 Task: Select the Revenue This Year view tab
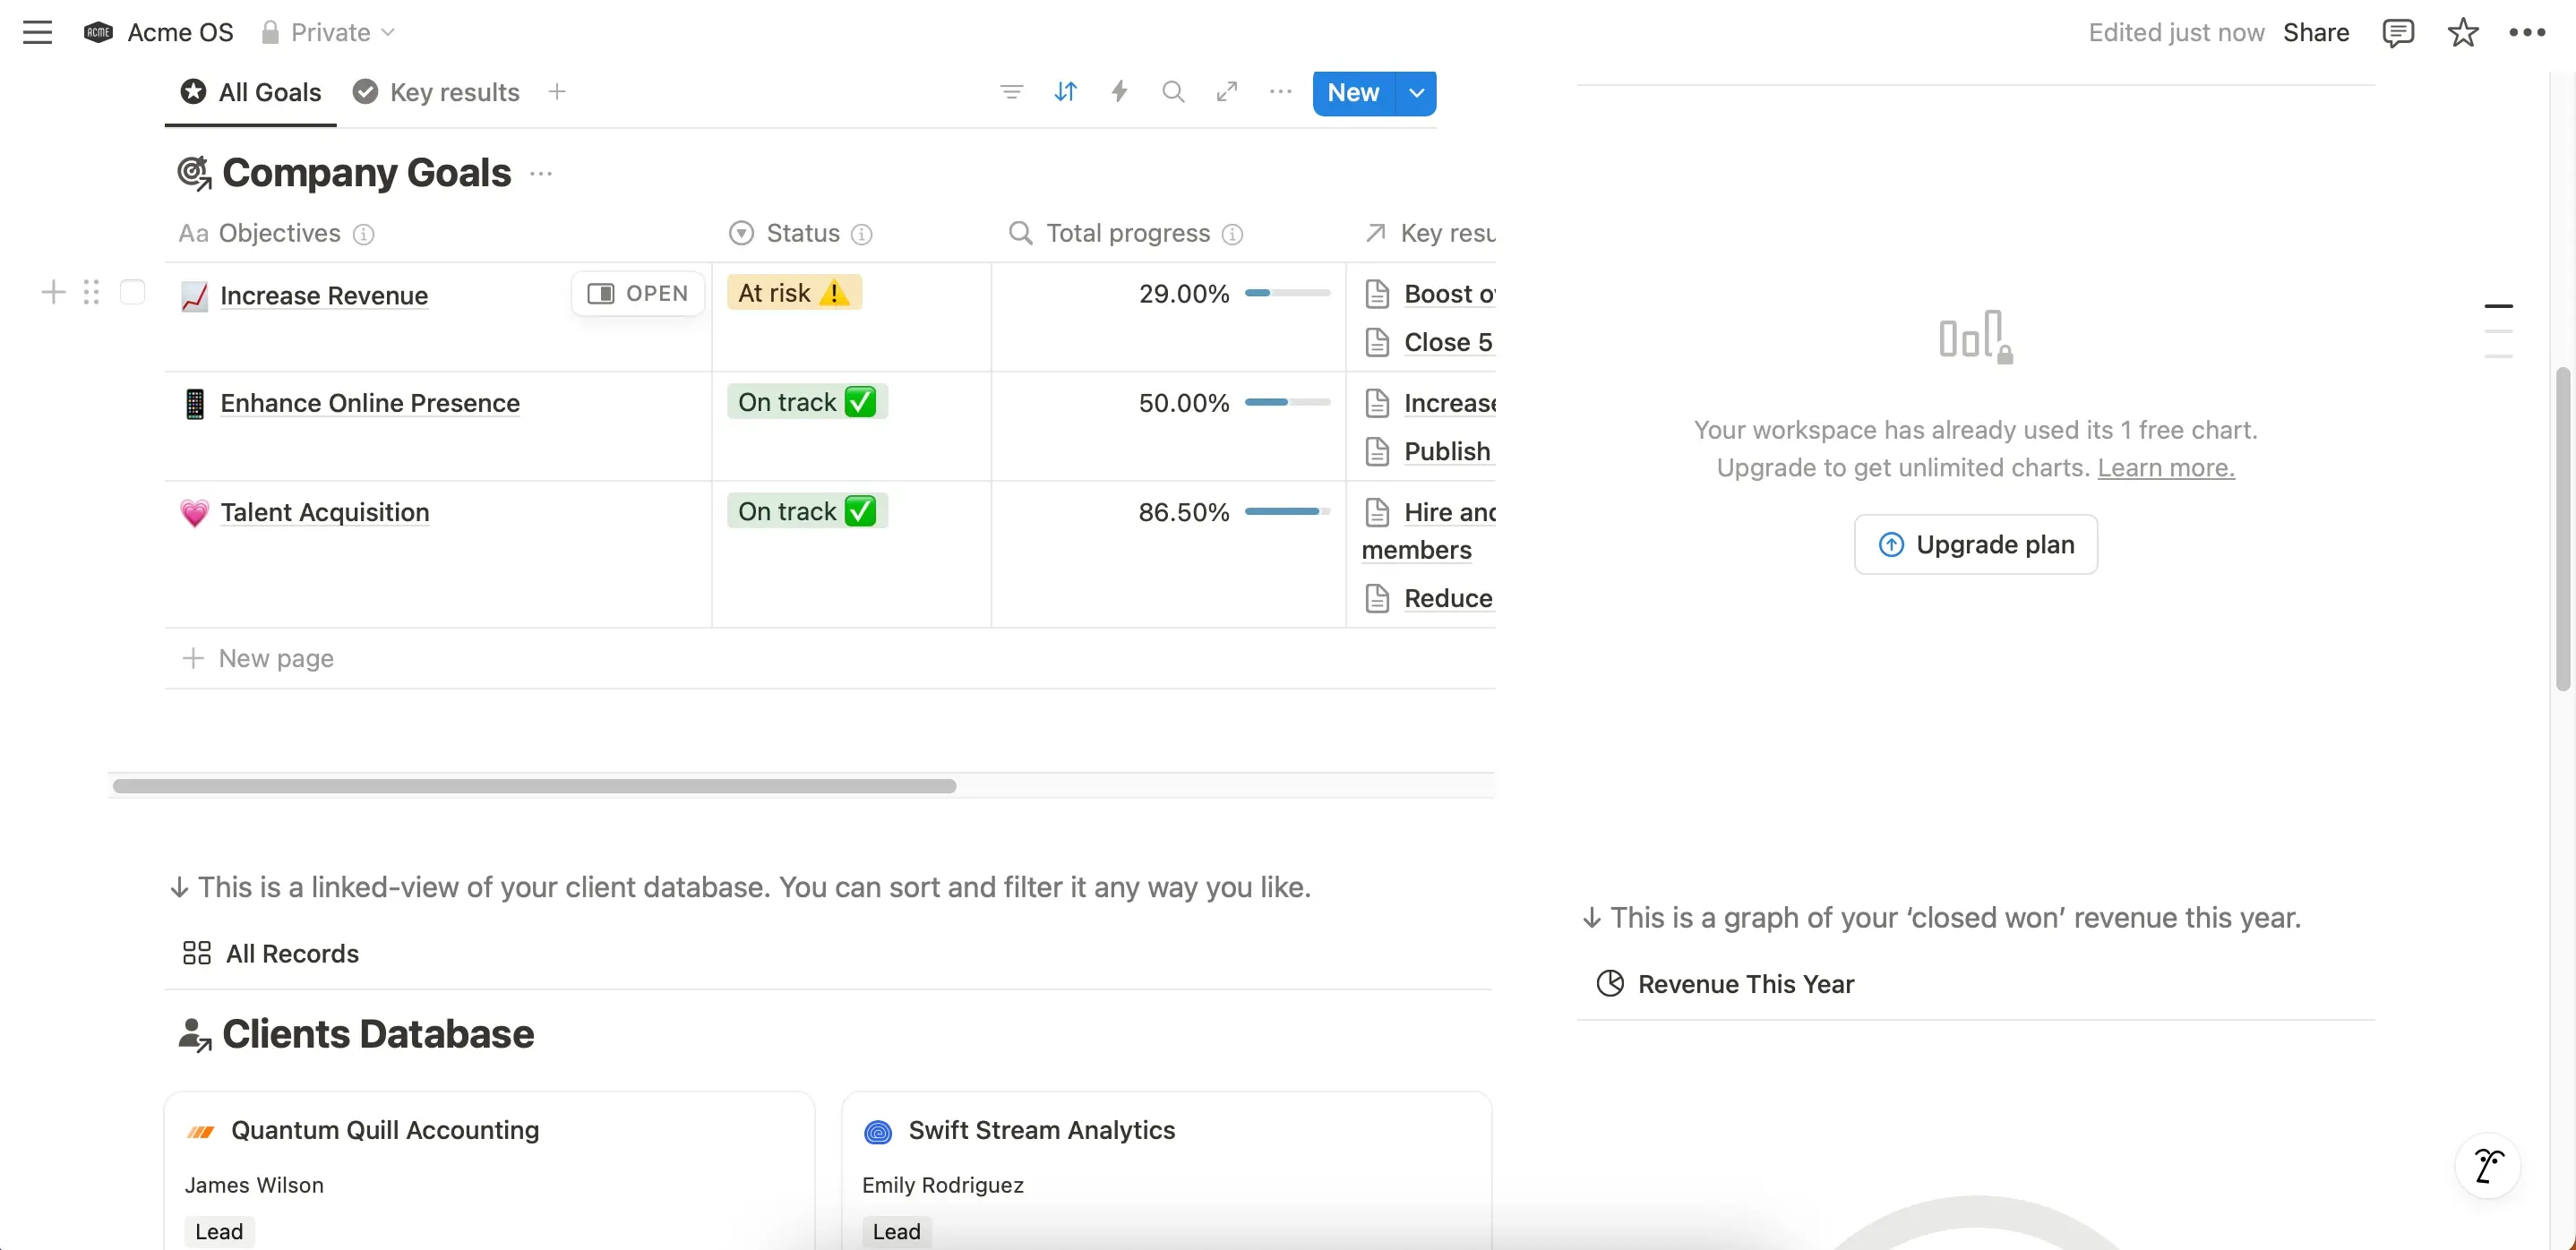[x=1725, y=984]
